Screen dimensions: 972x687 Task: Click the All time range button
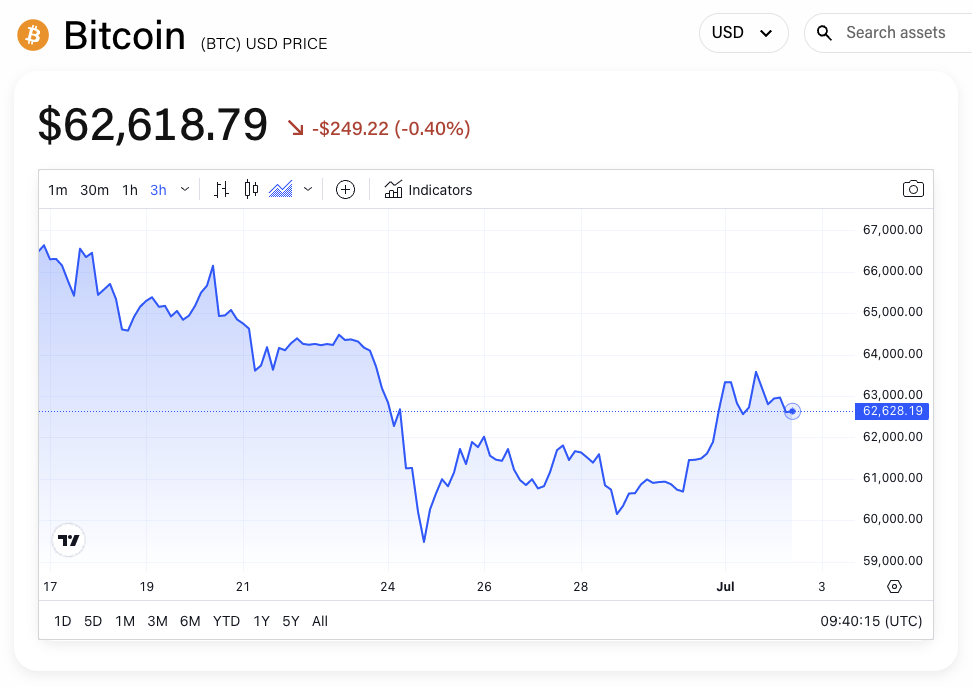[319, 621]
